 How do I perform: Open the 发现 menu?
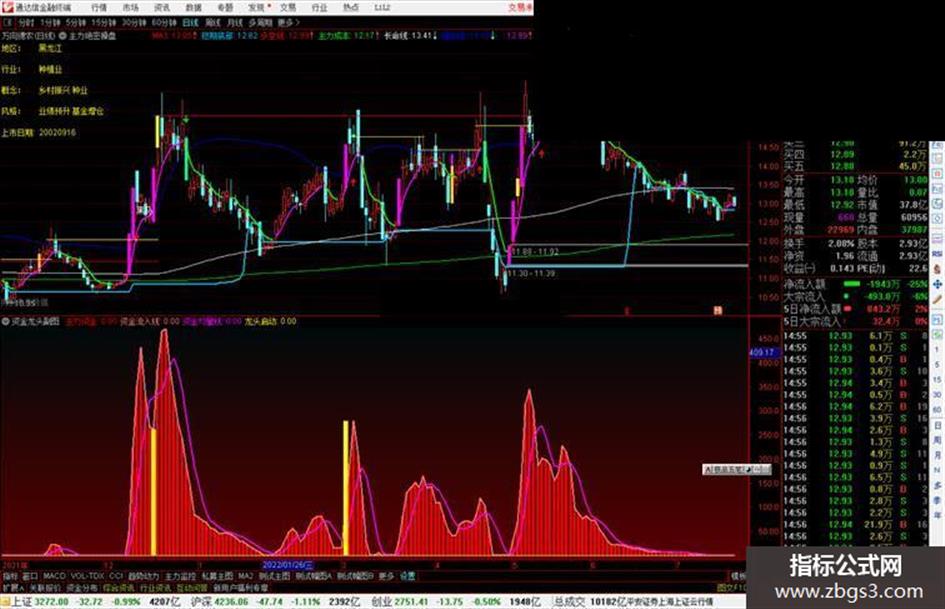coord(257,8)
